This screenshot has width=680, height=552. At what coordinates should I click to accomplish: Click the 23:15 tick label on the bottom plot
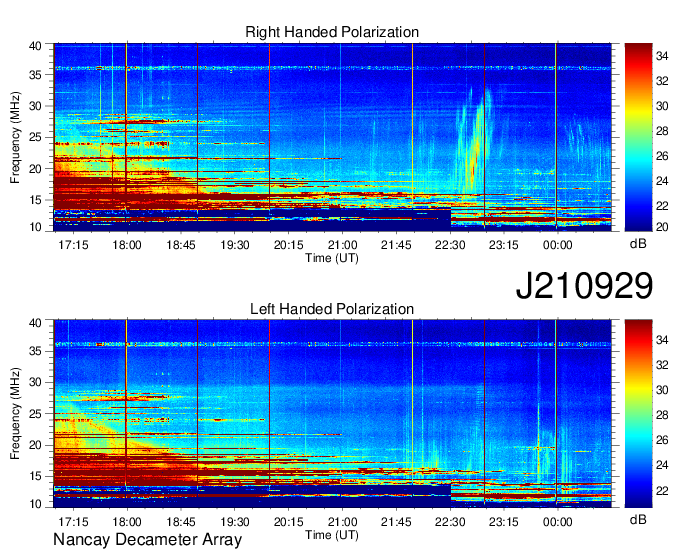(503, 522)
